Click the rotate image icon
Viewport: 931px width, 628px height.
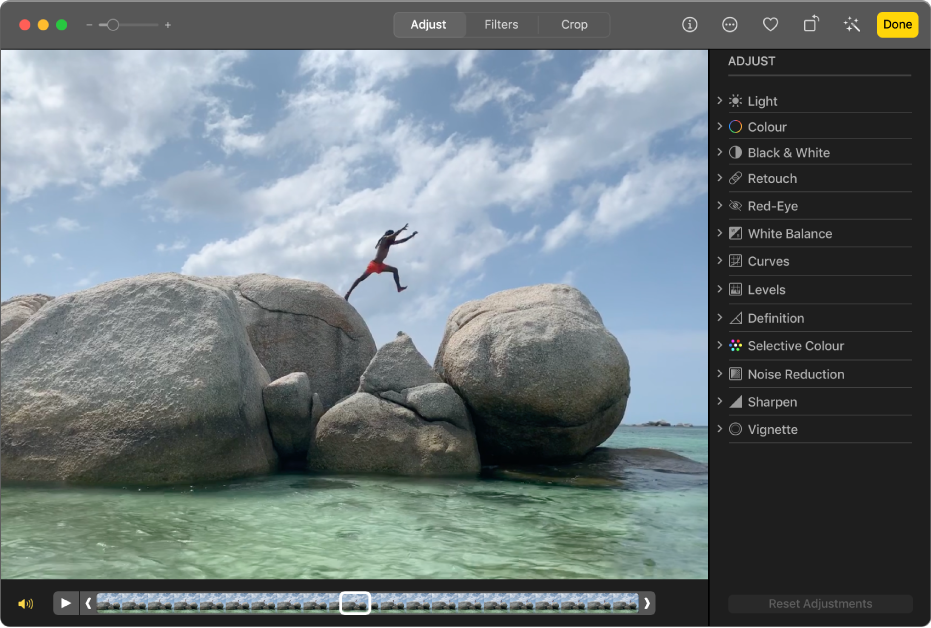[x=810, y=24]
